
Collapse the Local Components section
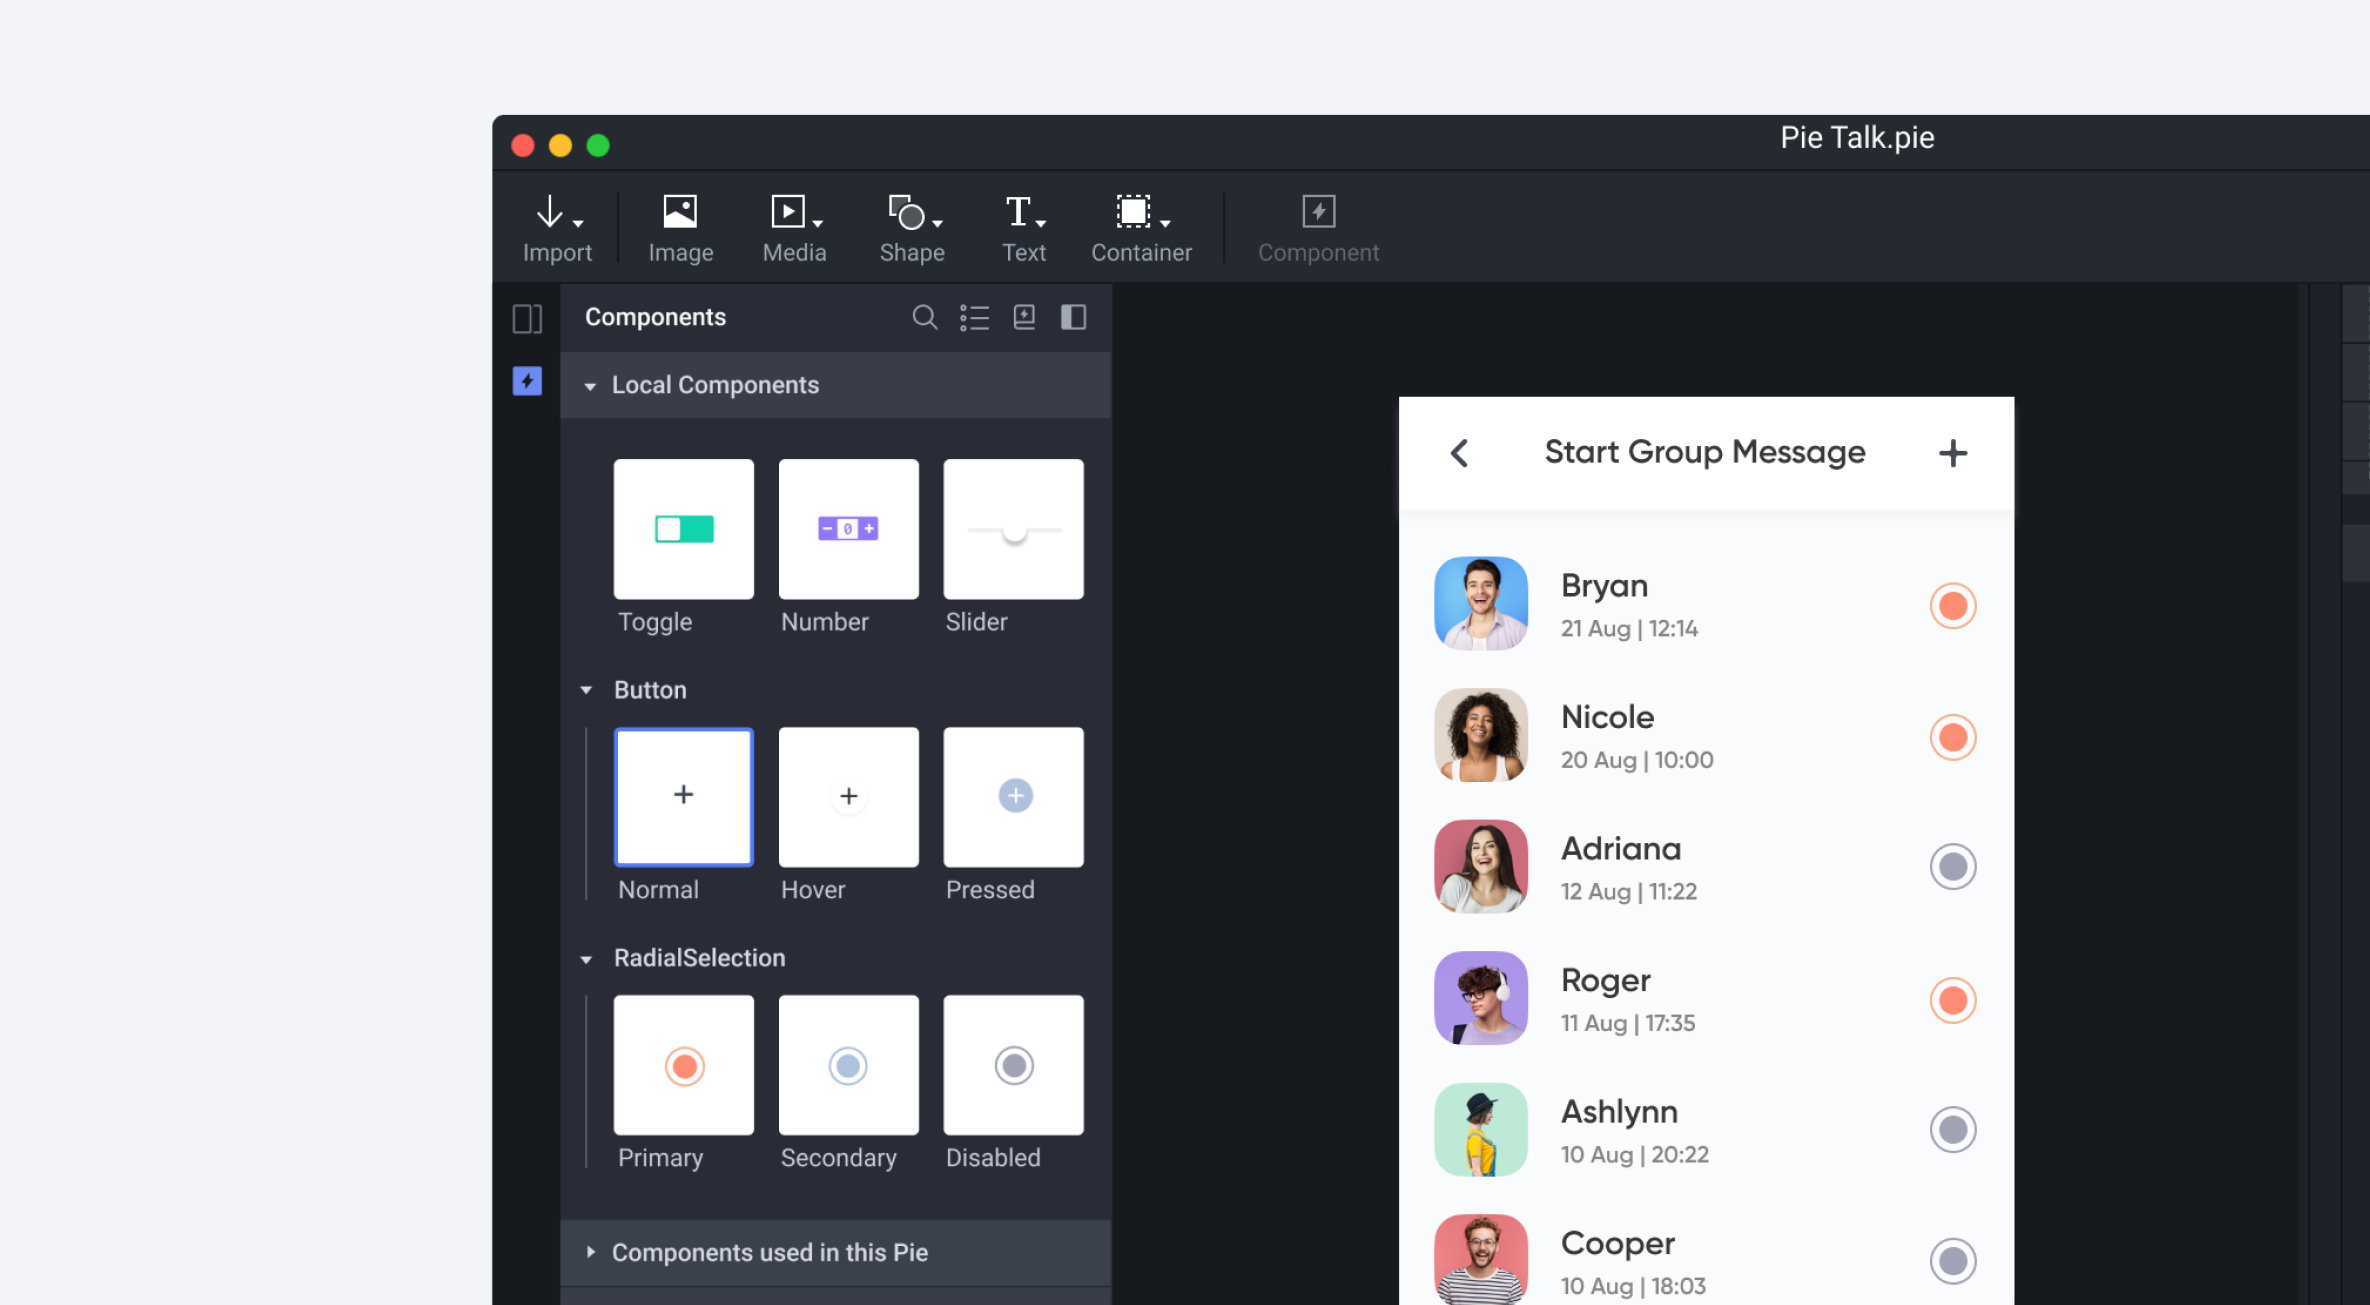(590, 386)
